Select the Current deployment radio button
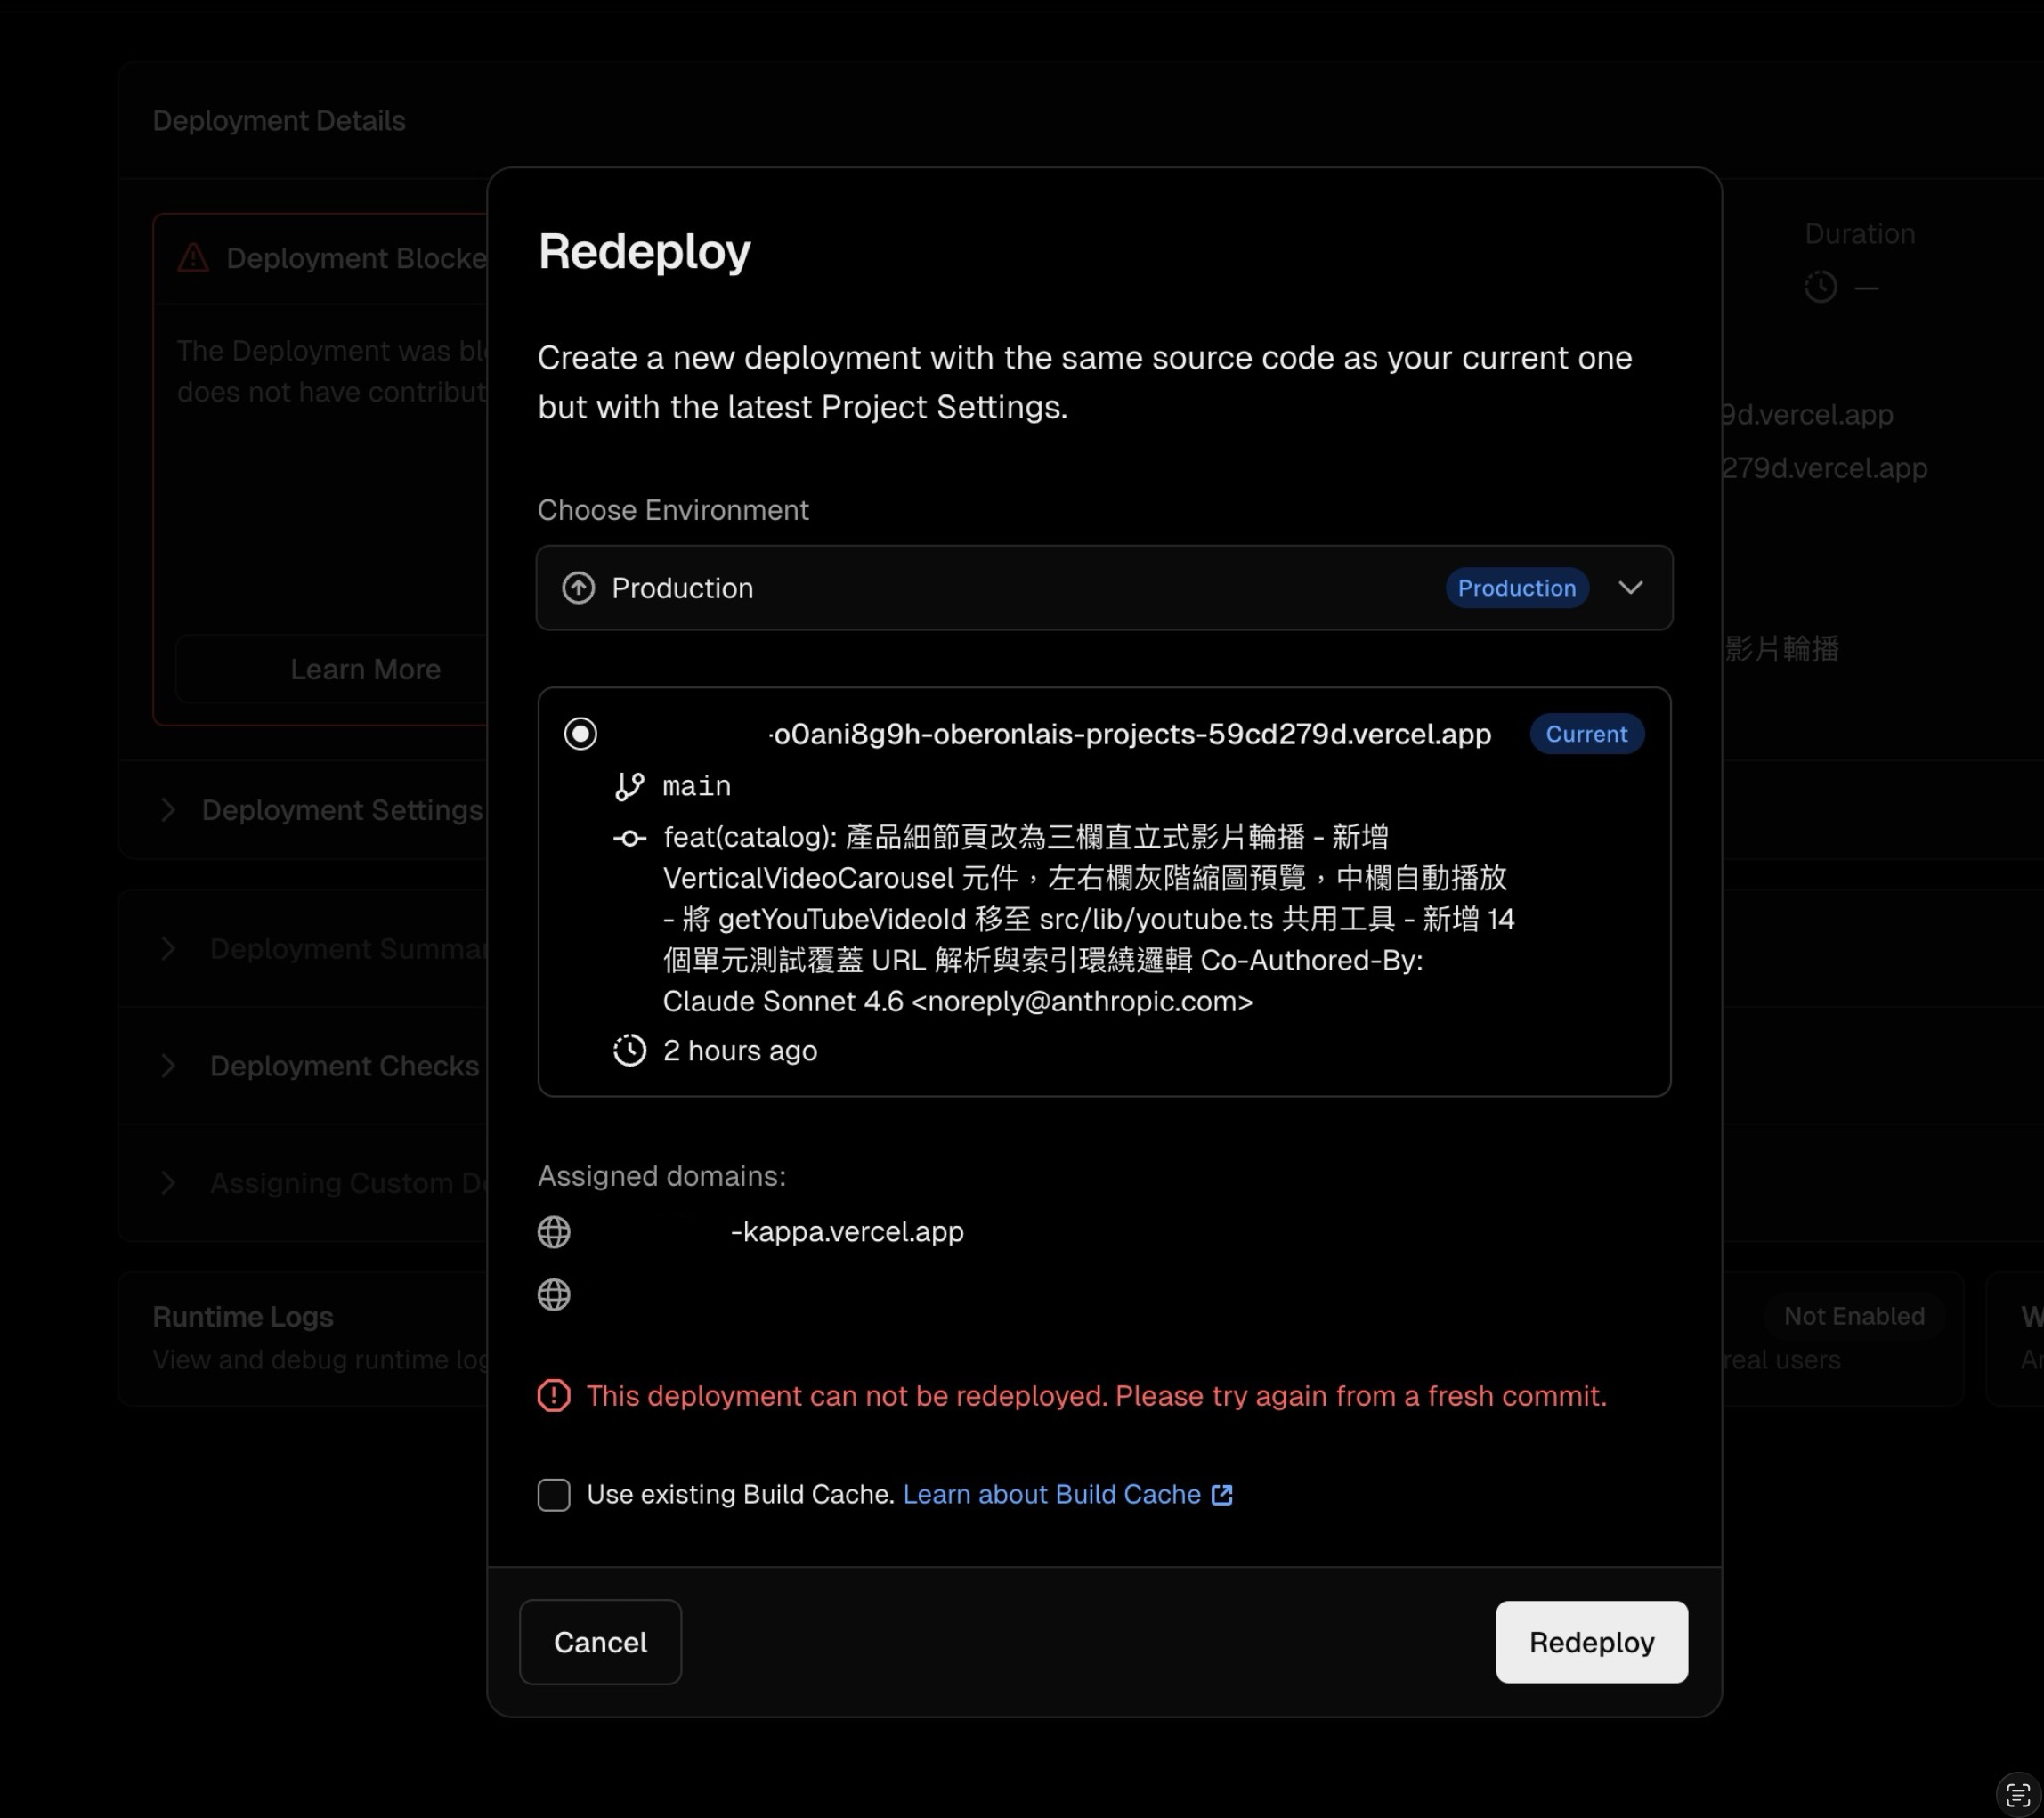Image resolution: width=2044 pixels, height=1818 pixels. (x=580, y=733)
